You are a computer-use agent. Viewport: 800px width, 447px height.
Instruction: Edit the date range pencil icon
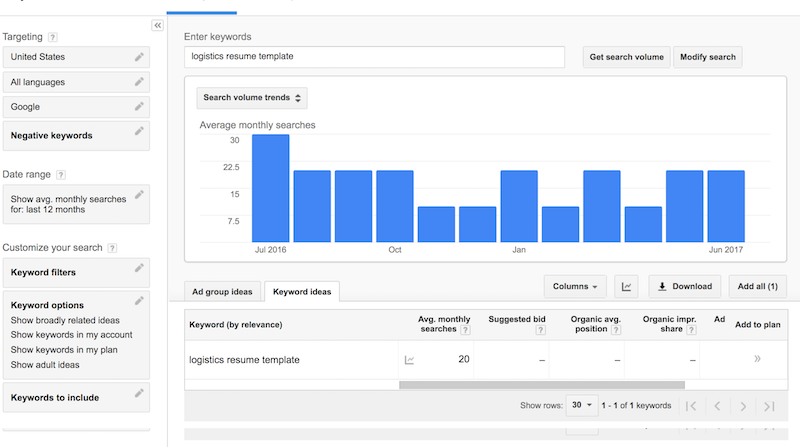[x=139, y=194]
